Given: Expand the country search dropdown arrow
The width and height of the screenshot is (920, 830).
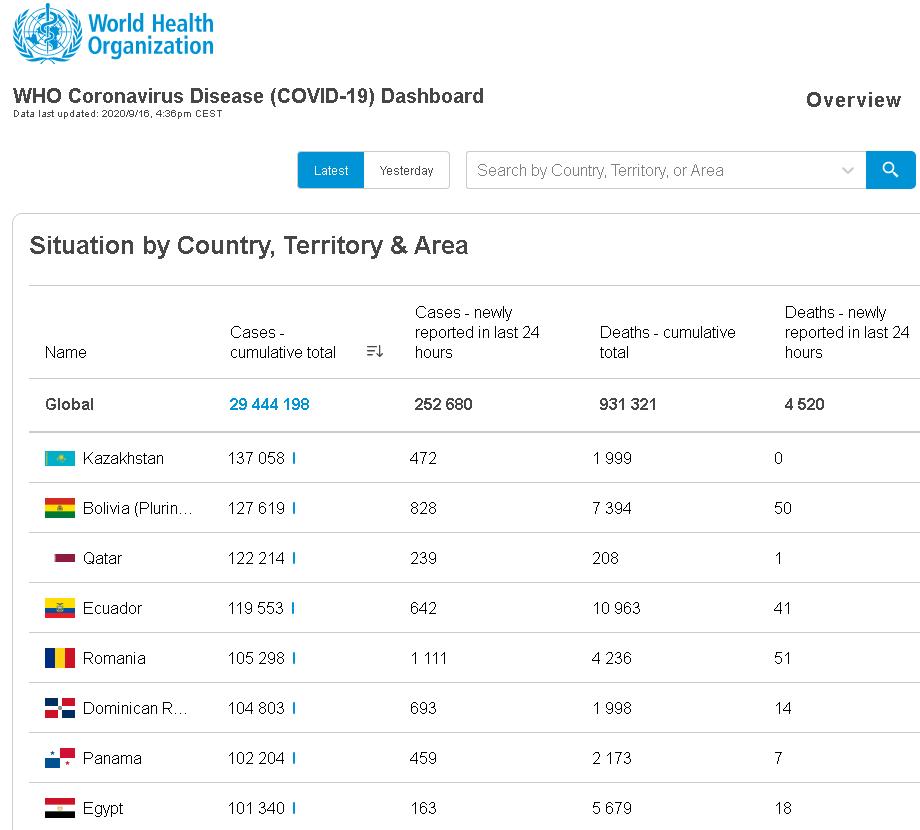Looking at the screenshot, I should 848,170.
